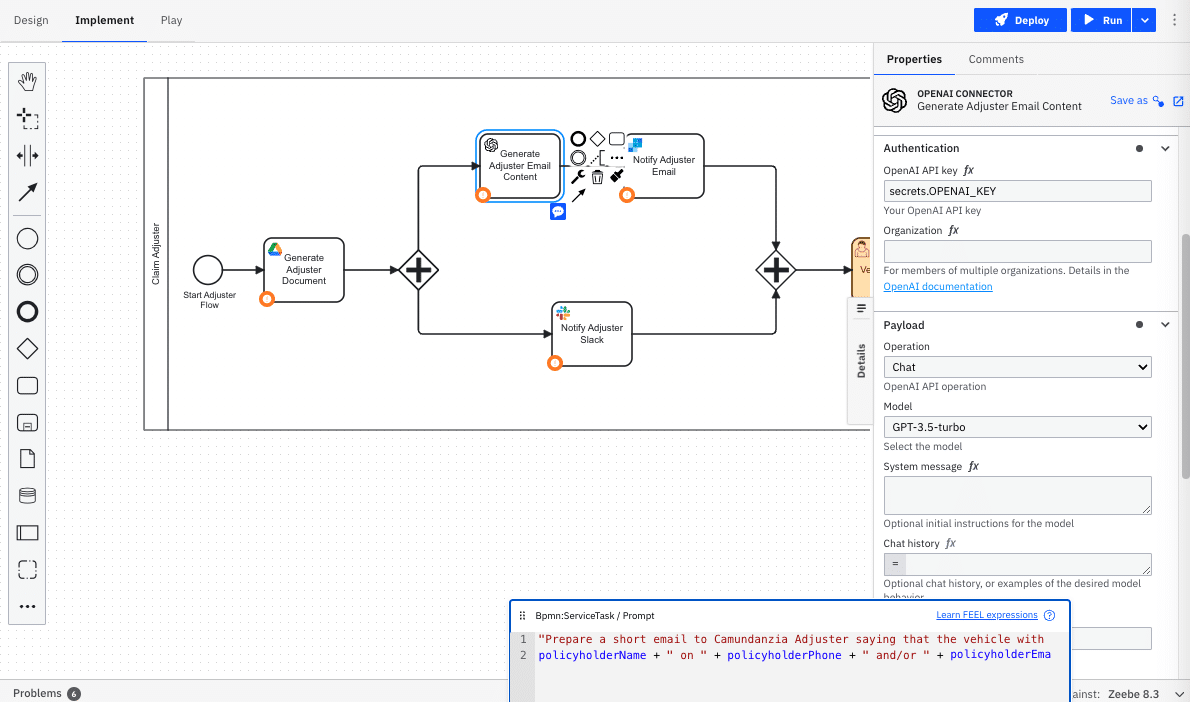Collapse the Payload section
This screenshot has height=702, width=1190.
(x=1165, y=325)
